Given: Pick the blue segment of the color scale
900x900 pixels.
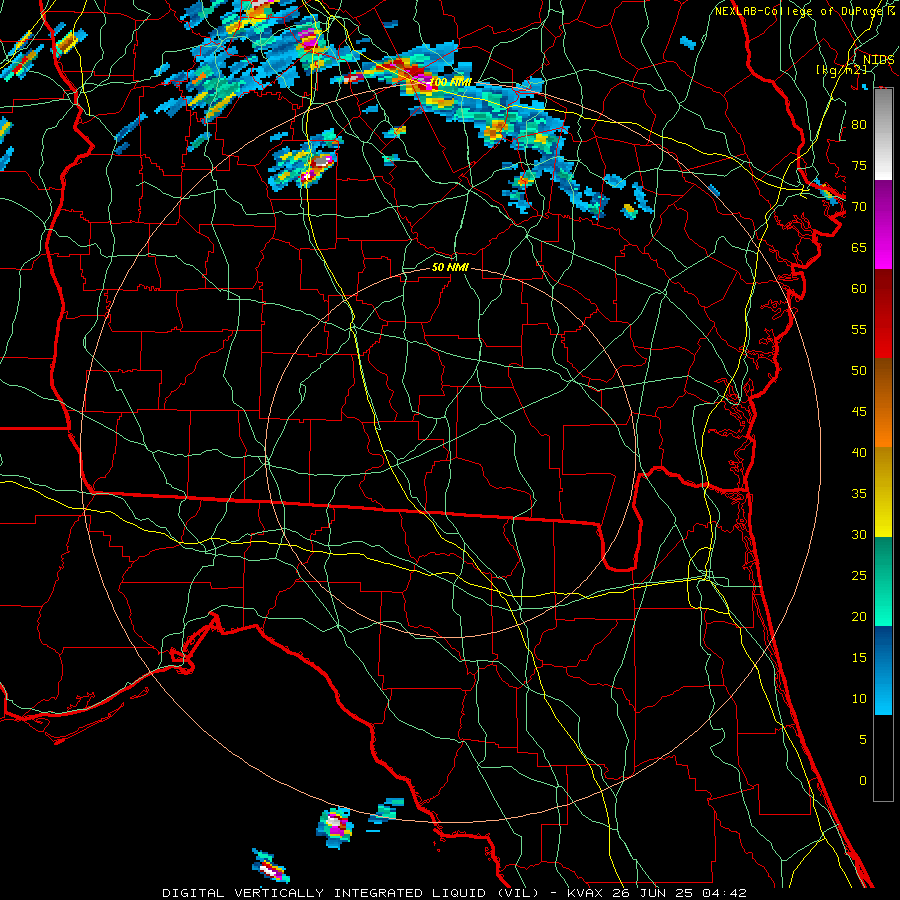Looking at the screenshot, I should (x=883, y=670).
